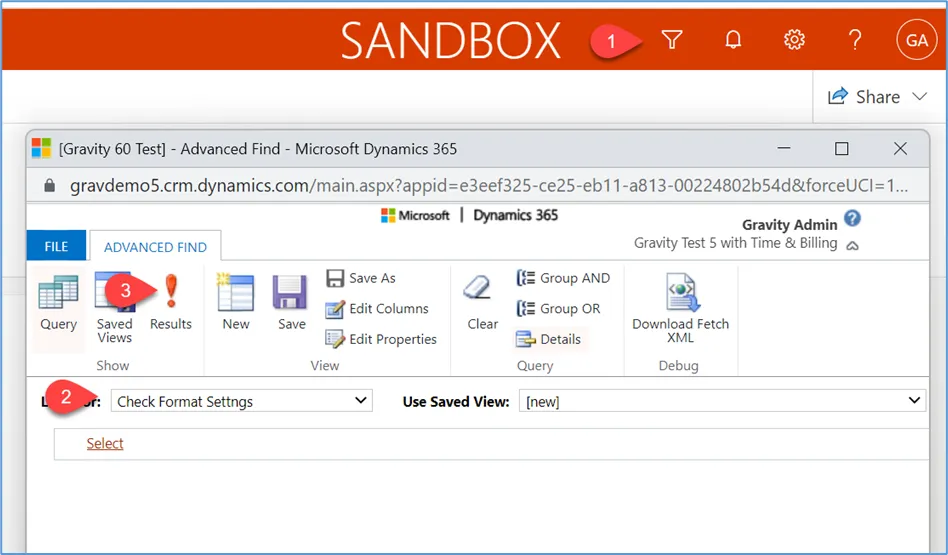Click the Select link in the query
This screenshot has height=555, width=948.
[x=105, y=443]
